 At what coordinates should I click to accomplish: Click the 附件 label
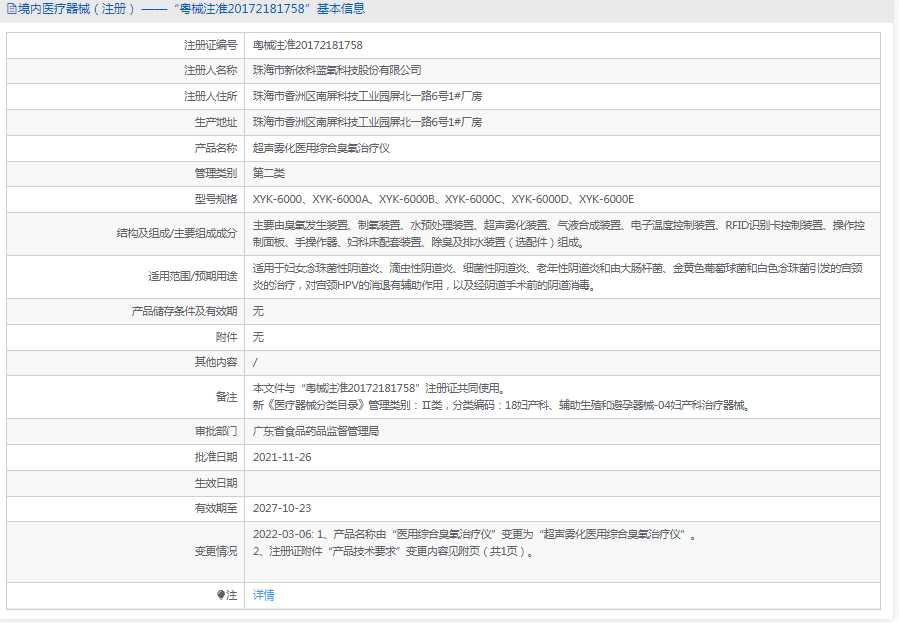(226, 337)
